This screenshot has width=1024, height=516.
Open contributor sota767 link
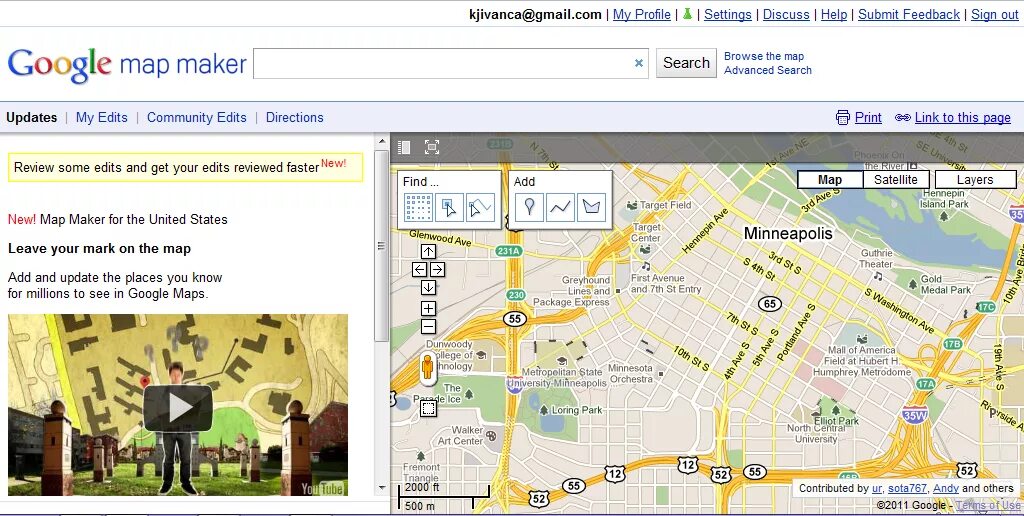907,488
